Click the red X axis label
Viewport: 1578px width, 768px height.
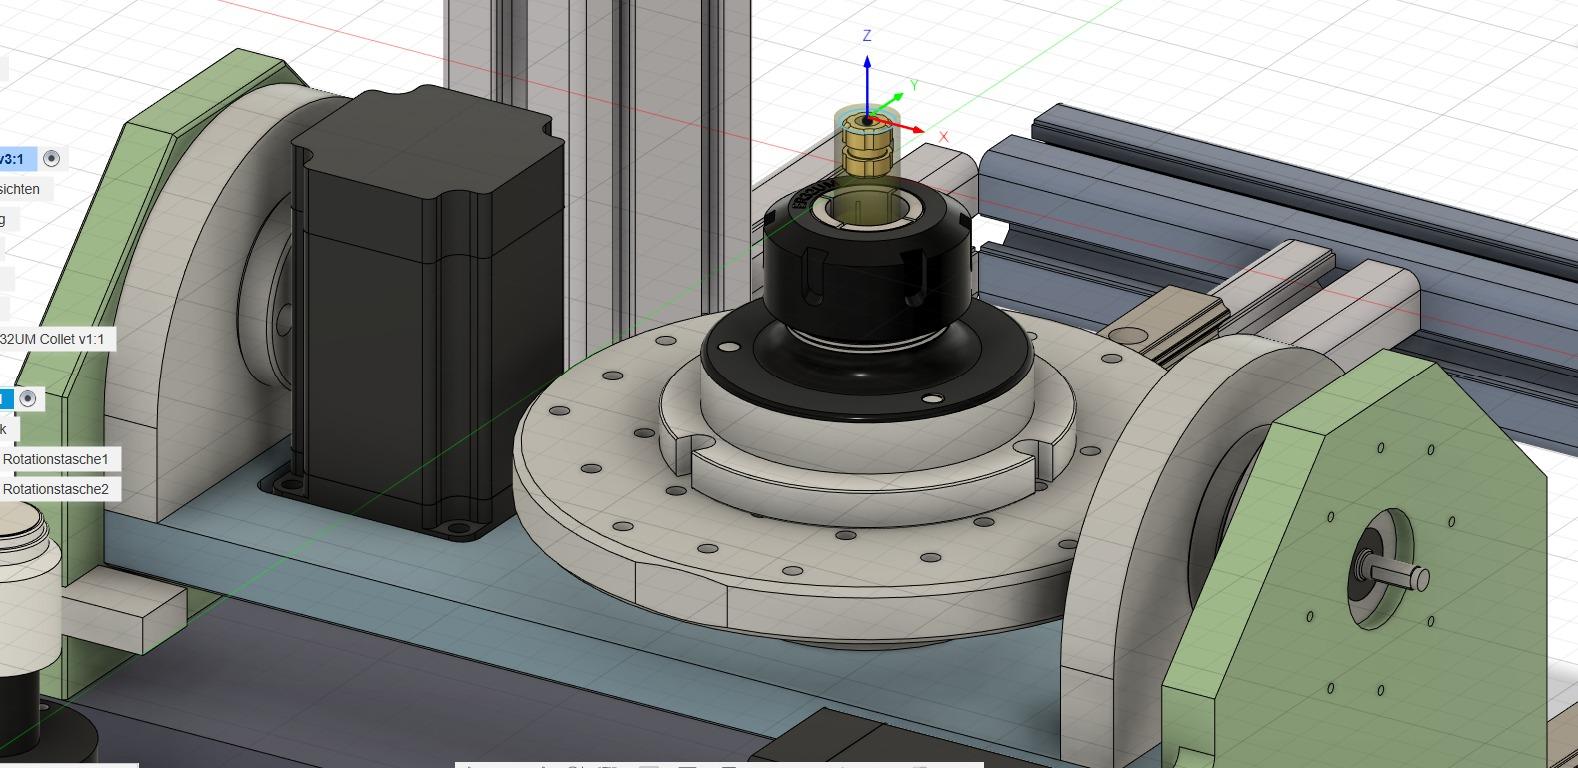(x=943, y=136)
